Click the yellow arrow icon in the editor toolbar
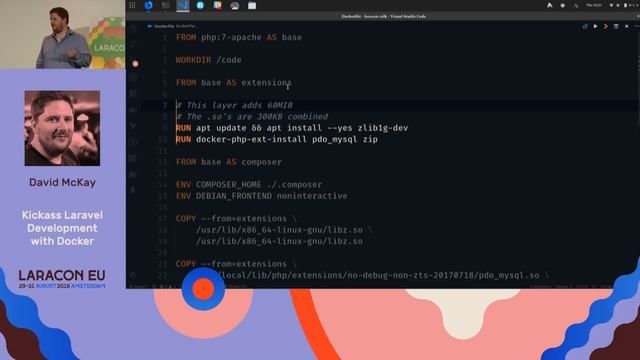The width and height of the screenshot is (640, 360). point(606,26)
